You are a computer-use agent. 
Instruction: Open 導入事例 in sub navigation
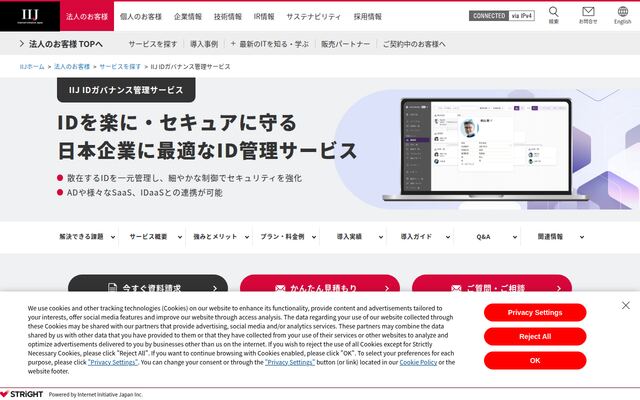coord(204,44)
